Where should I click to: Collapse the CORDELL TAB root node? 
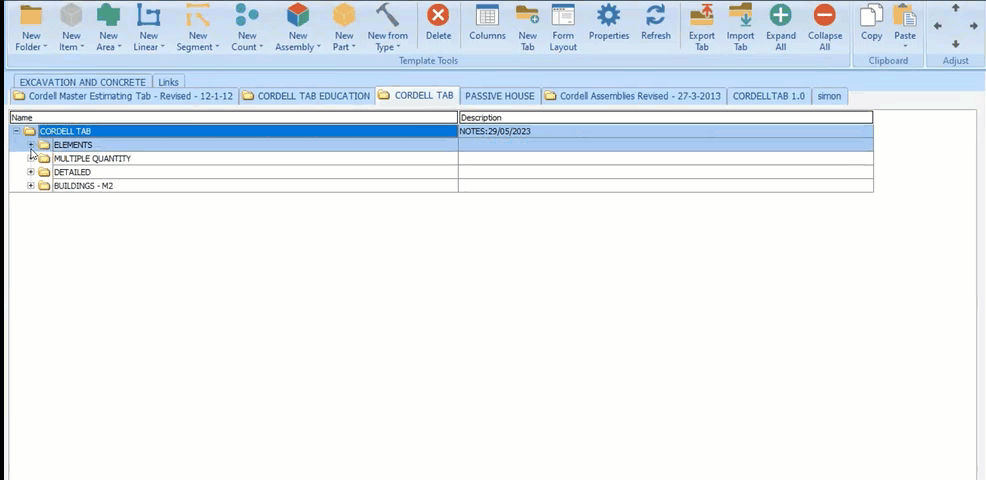pyautogui.click(x=17, y=131)
